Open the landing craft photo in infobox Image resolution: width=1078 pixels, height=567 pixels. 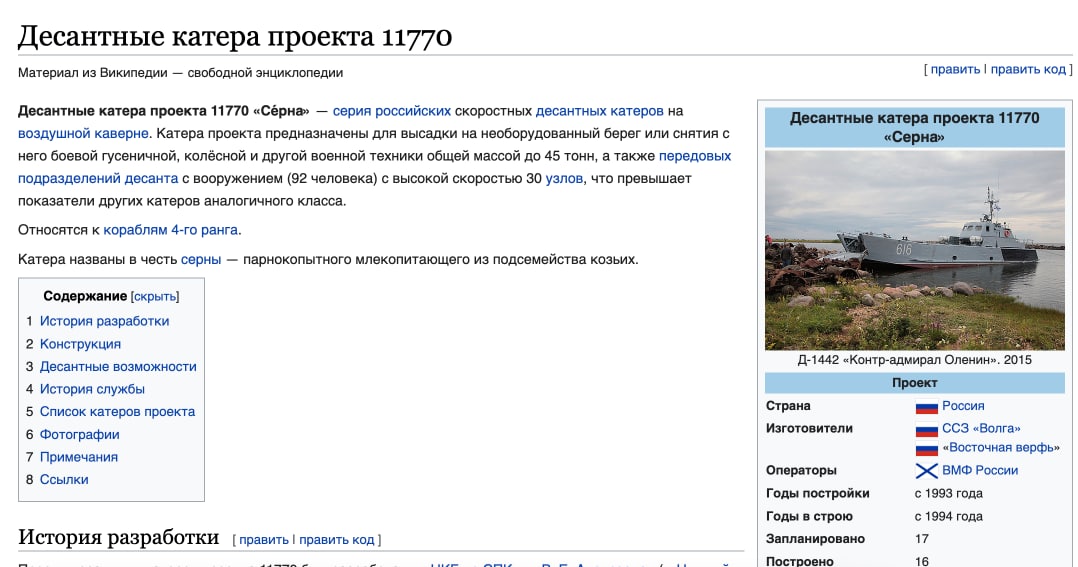914,250
